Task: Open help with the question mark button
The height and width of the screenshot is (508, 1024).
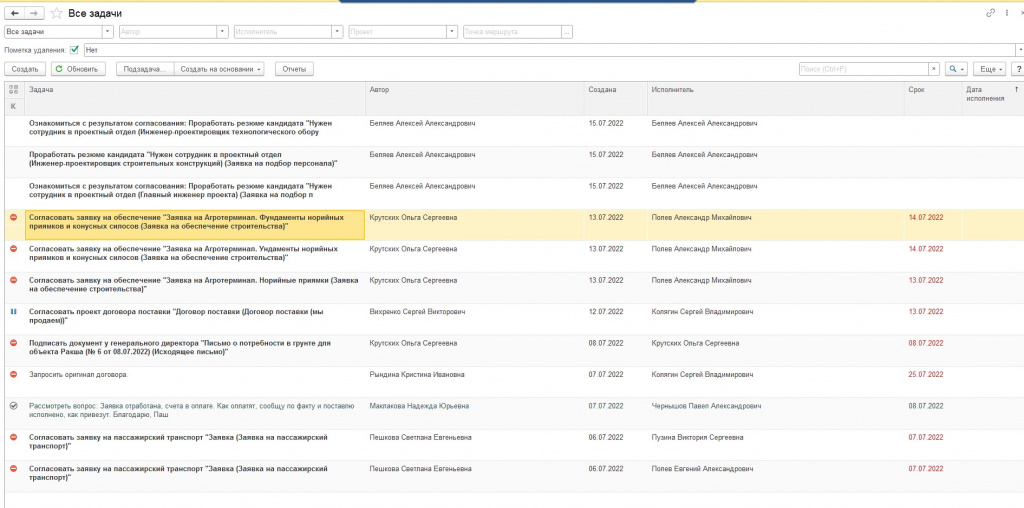Action: pos(1018,69)
